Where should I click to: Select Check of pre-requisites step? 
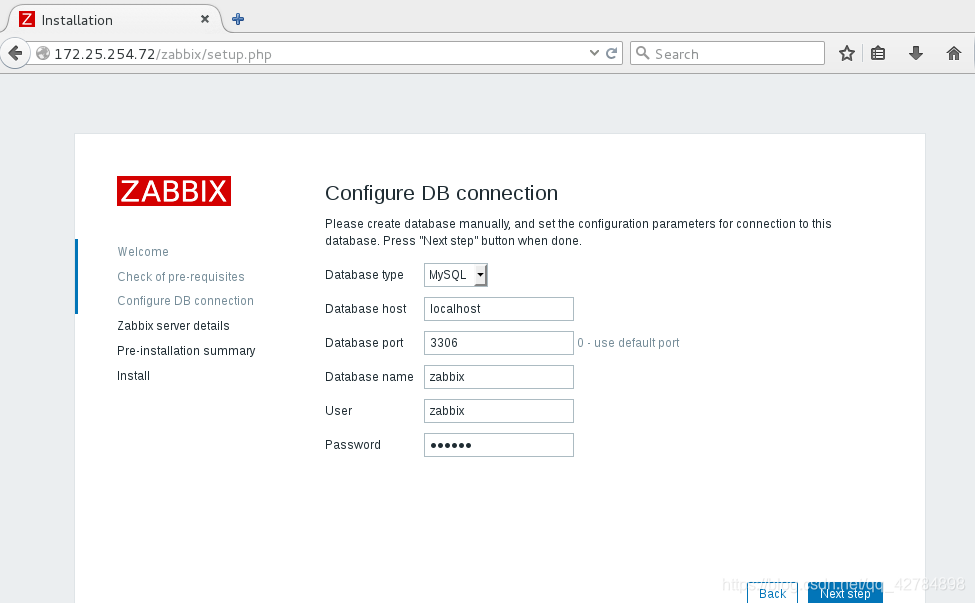[x=181, y=277]
